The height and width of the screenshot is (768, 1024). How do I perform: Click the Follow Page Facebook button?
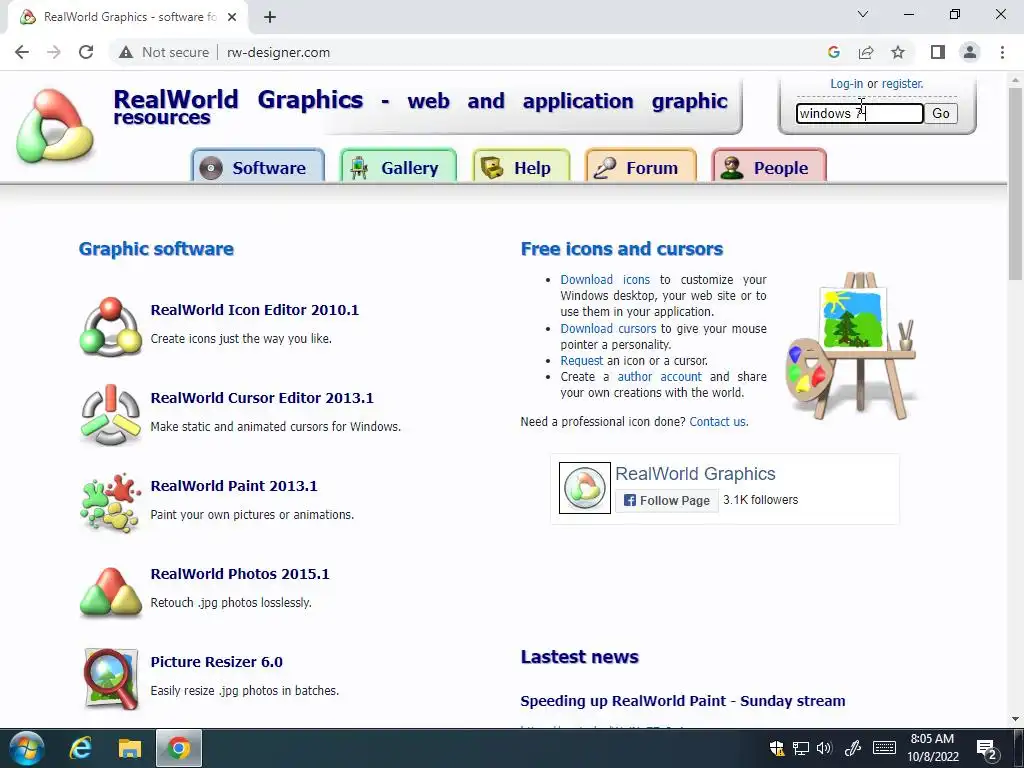click(x=667, y=501)
